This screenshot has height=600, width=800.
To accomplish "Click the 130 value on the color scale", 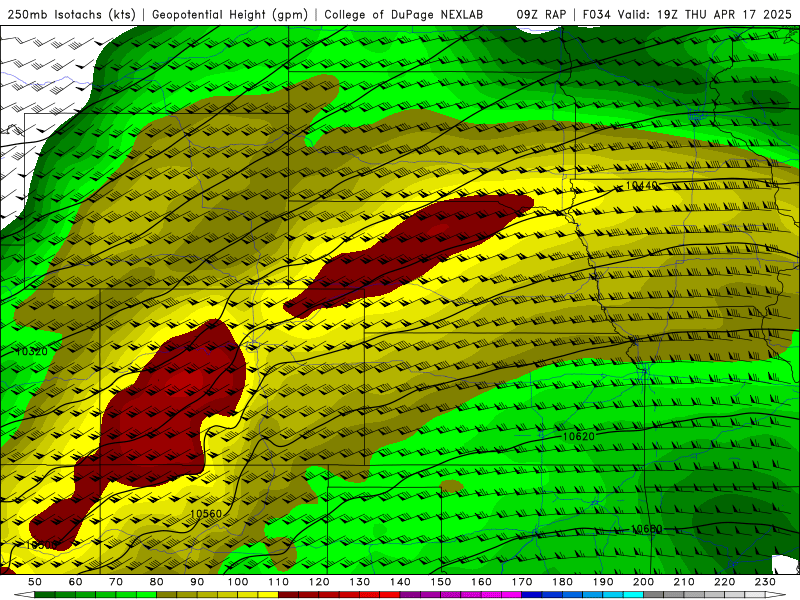I will pos(360,582).
